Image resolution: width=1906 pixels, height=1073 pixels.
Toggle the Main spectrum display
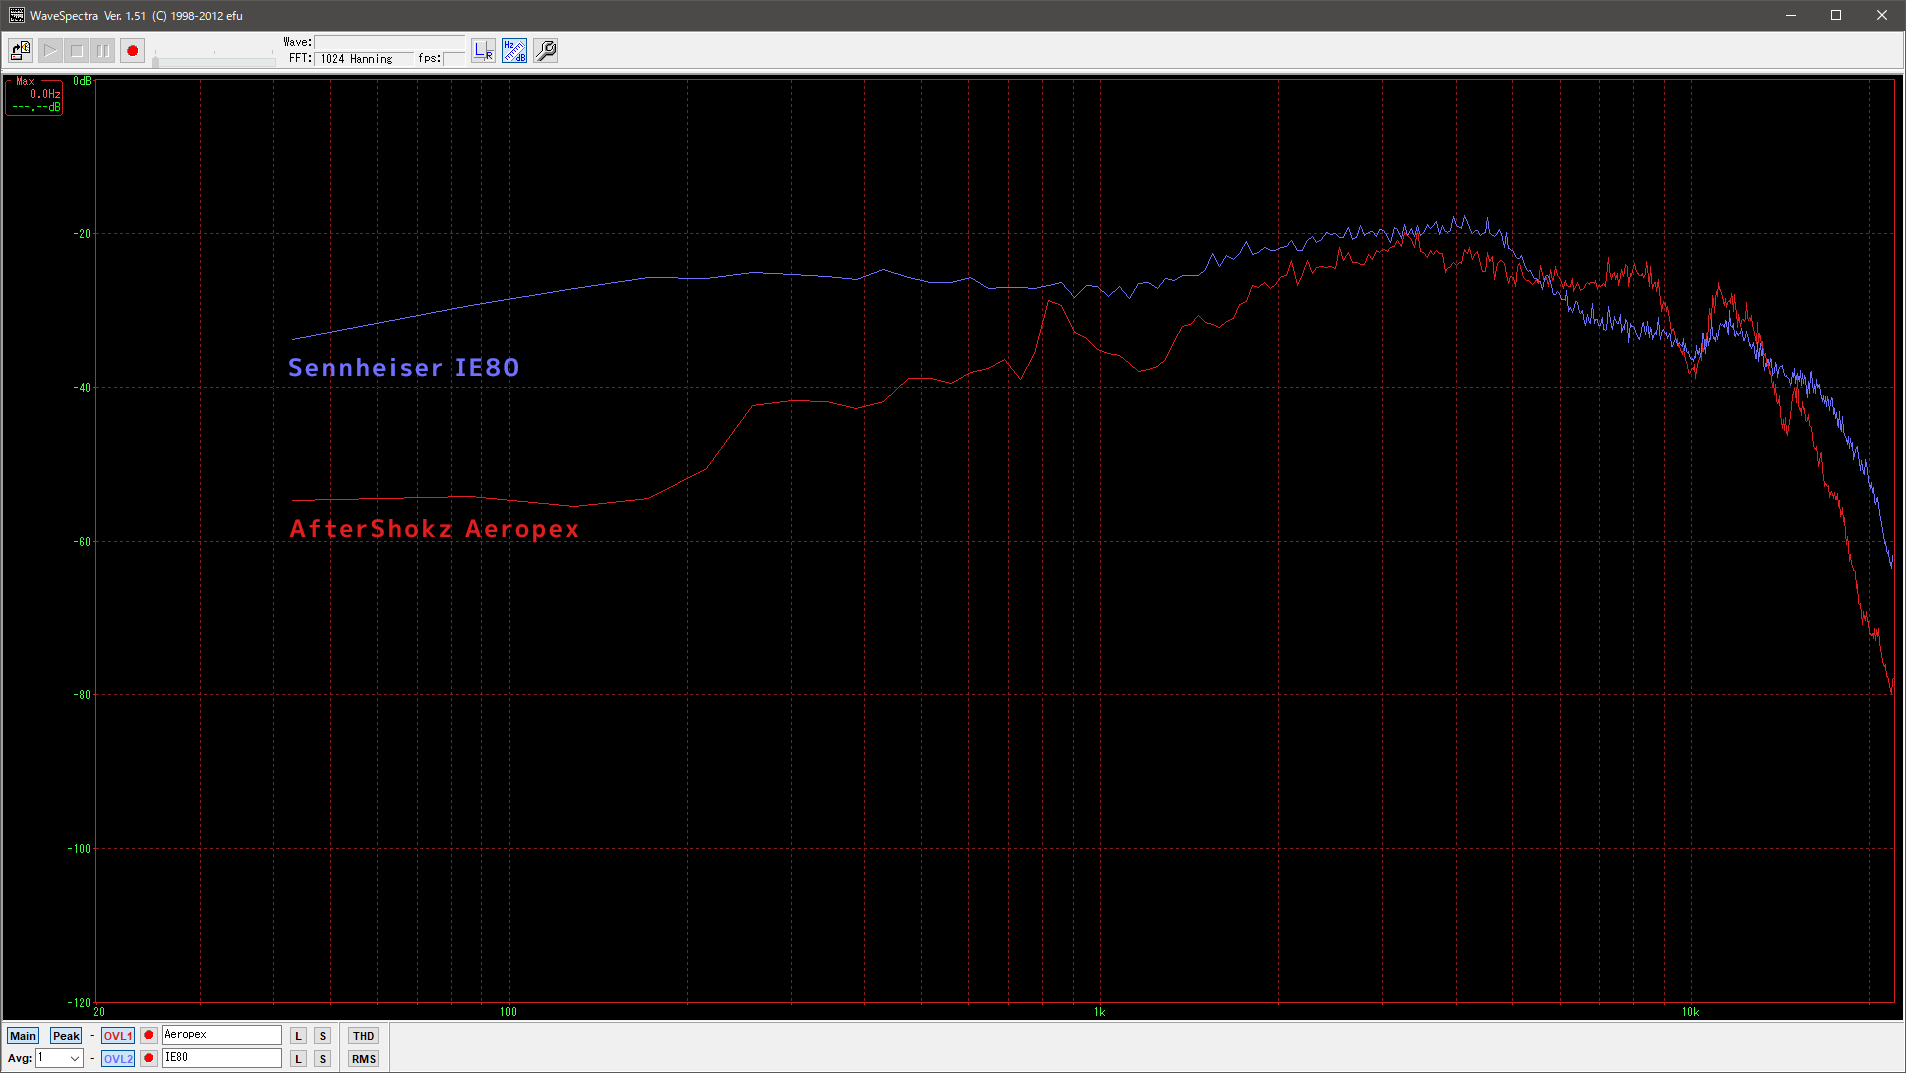point(22,1036)
